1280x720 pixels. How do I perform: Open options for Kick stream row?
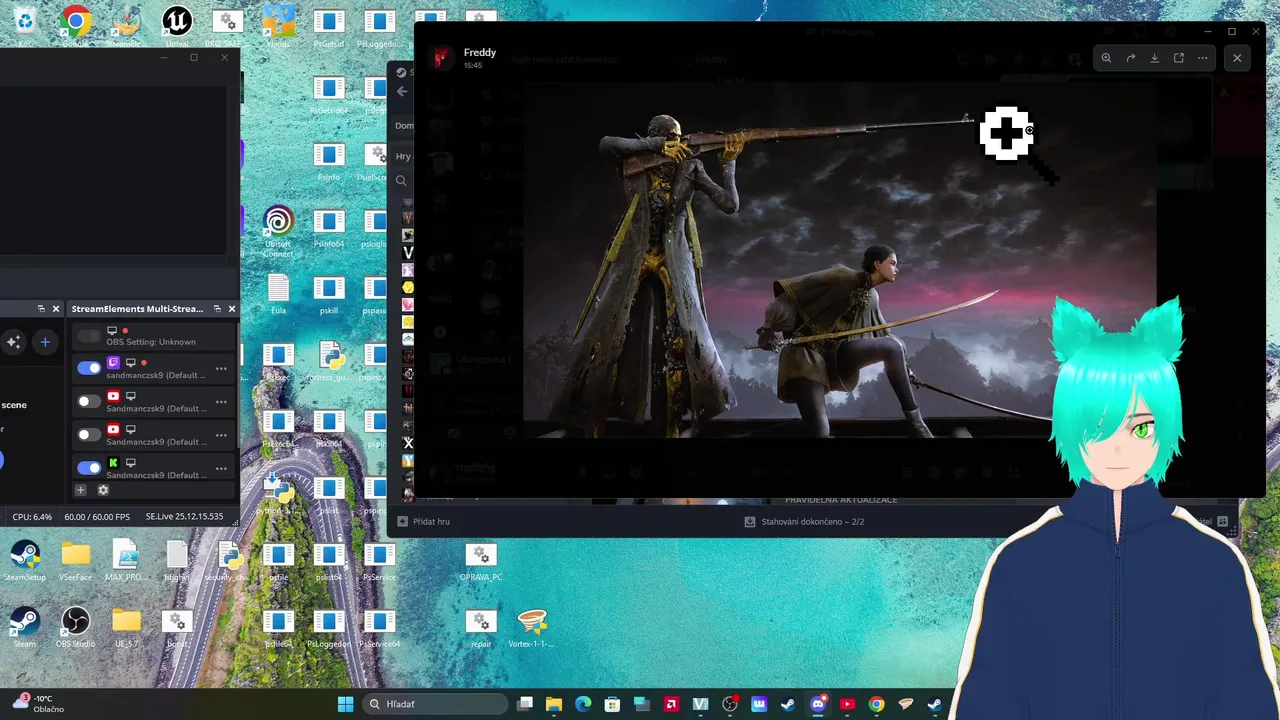coord(221,468)
